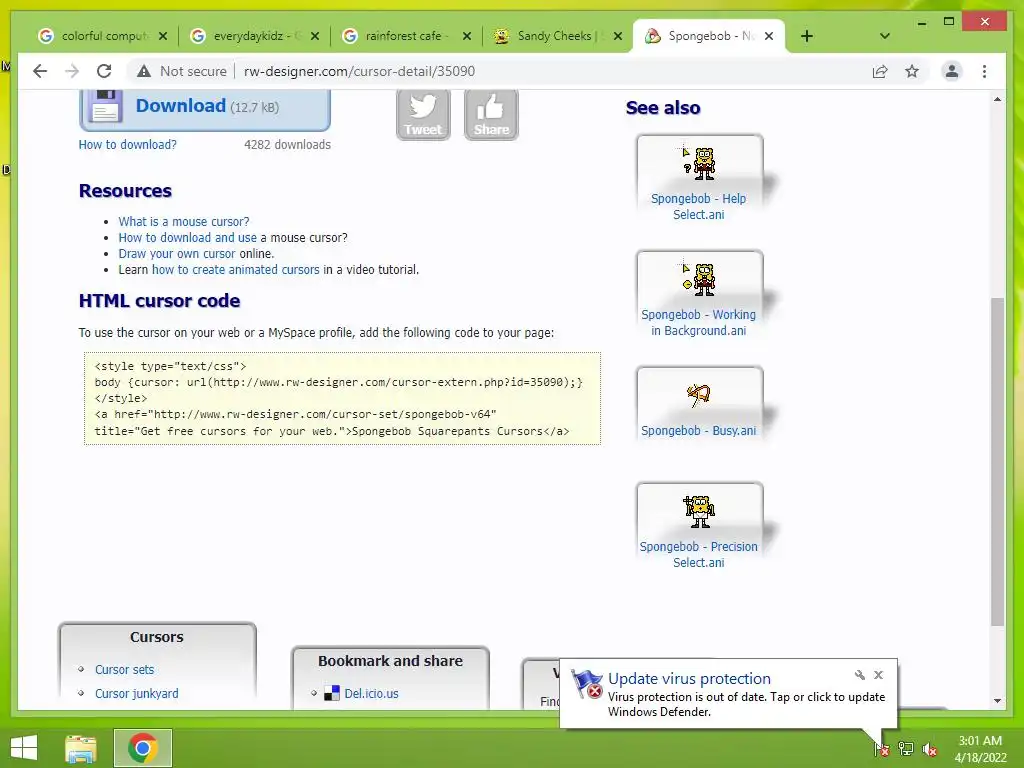The width and height of the screenshot is (1024, 768).
Task: Open Spongebob Help Select cursor thumbnail
Action: click(699, 163)
